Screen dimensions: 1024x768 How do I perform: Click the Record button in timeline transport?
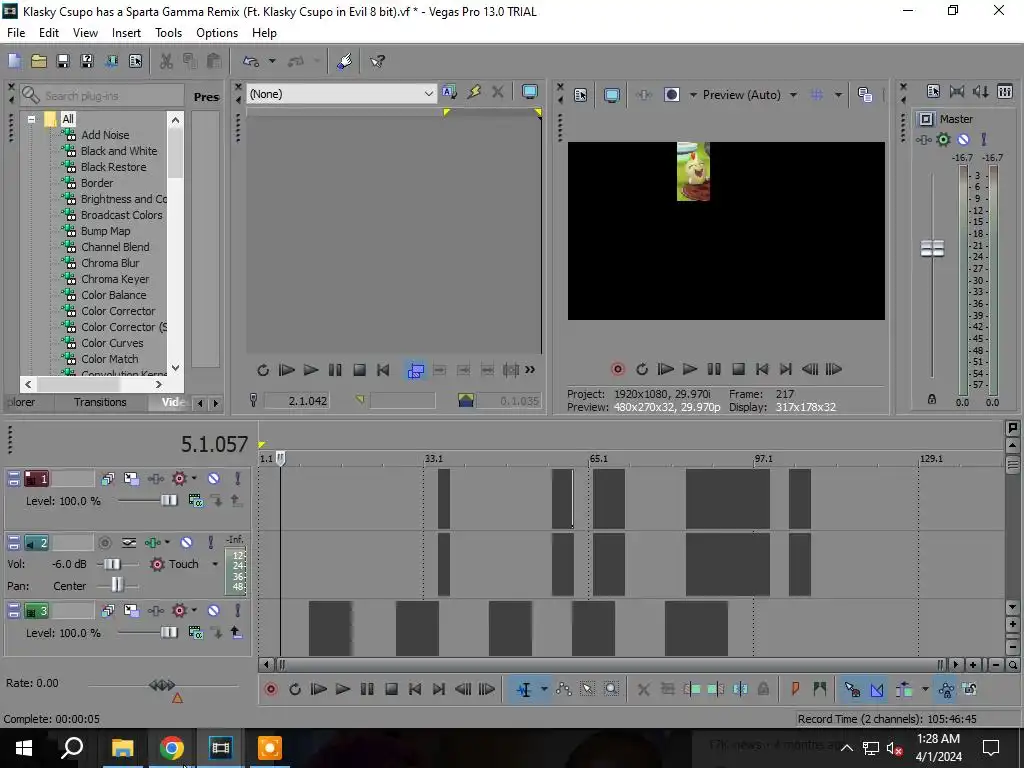270,689
